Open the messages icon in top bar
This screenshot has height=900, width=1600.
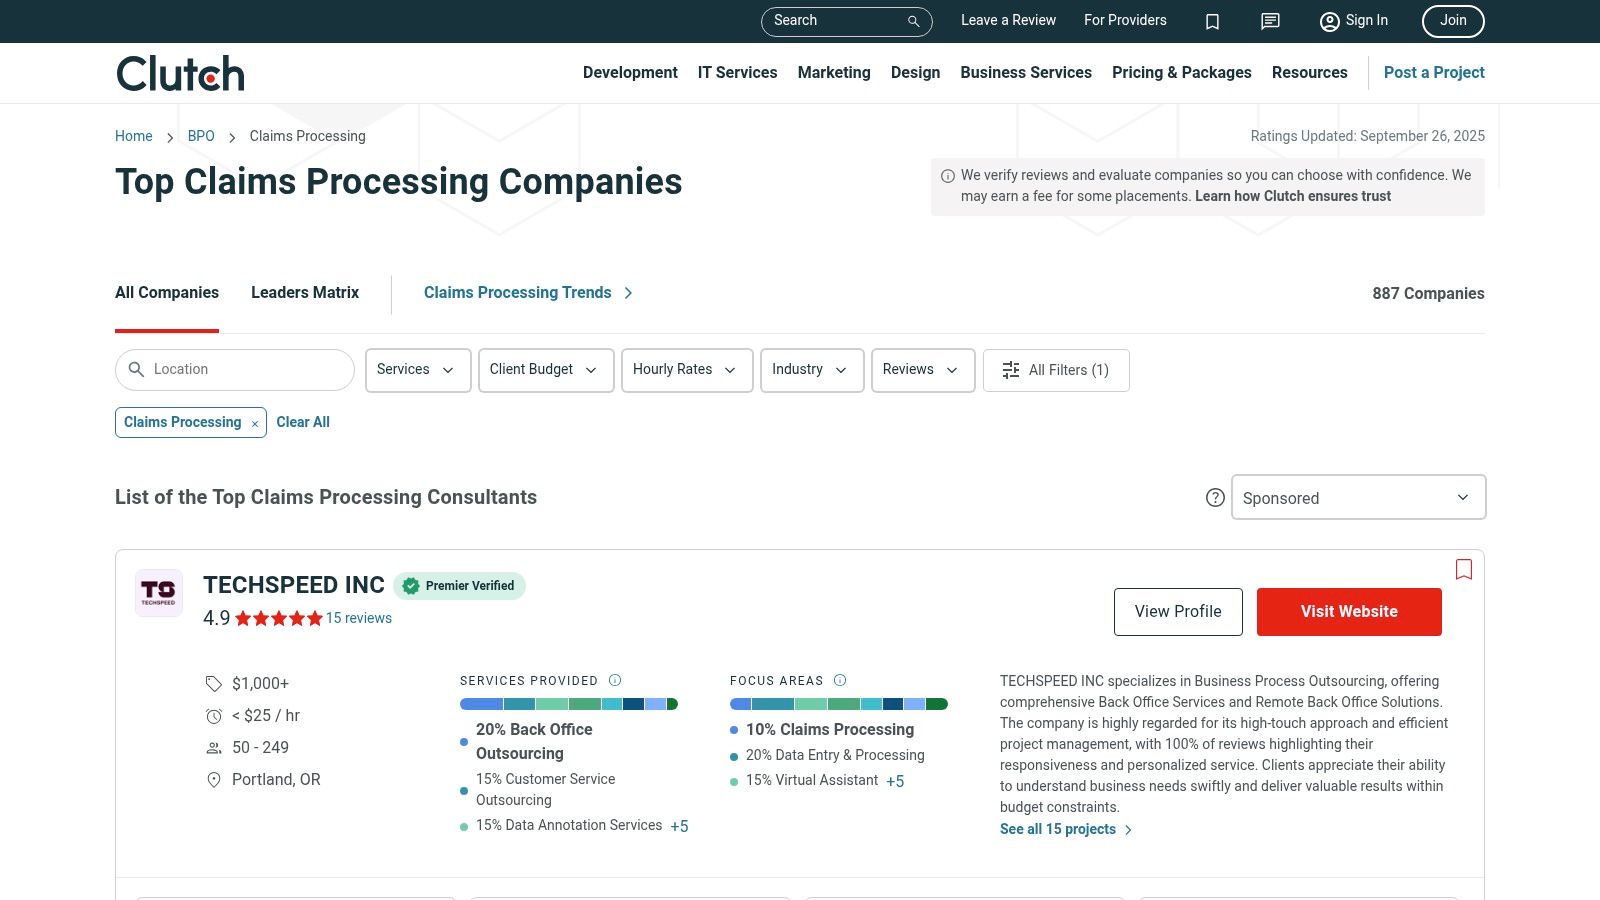(1270, 21)
